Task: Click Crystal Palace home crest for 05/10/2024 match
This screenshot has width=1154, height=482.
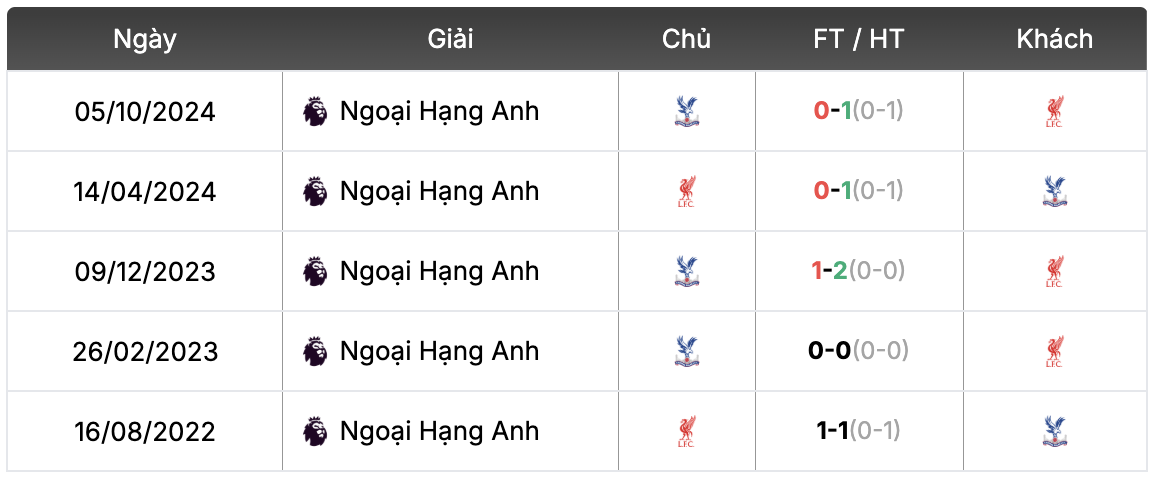Action: pyautogui.click(x=687, y=111)
